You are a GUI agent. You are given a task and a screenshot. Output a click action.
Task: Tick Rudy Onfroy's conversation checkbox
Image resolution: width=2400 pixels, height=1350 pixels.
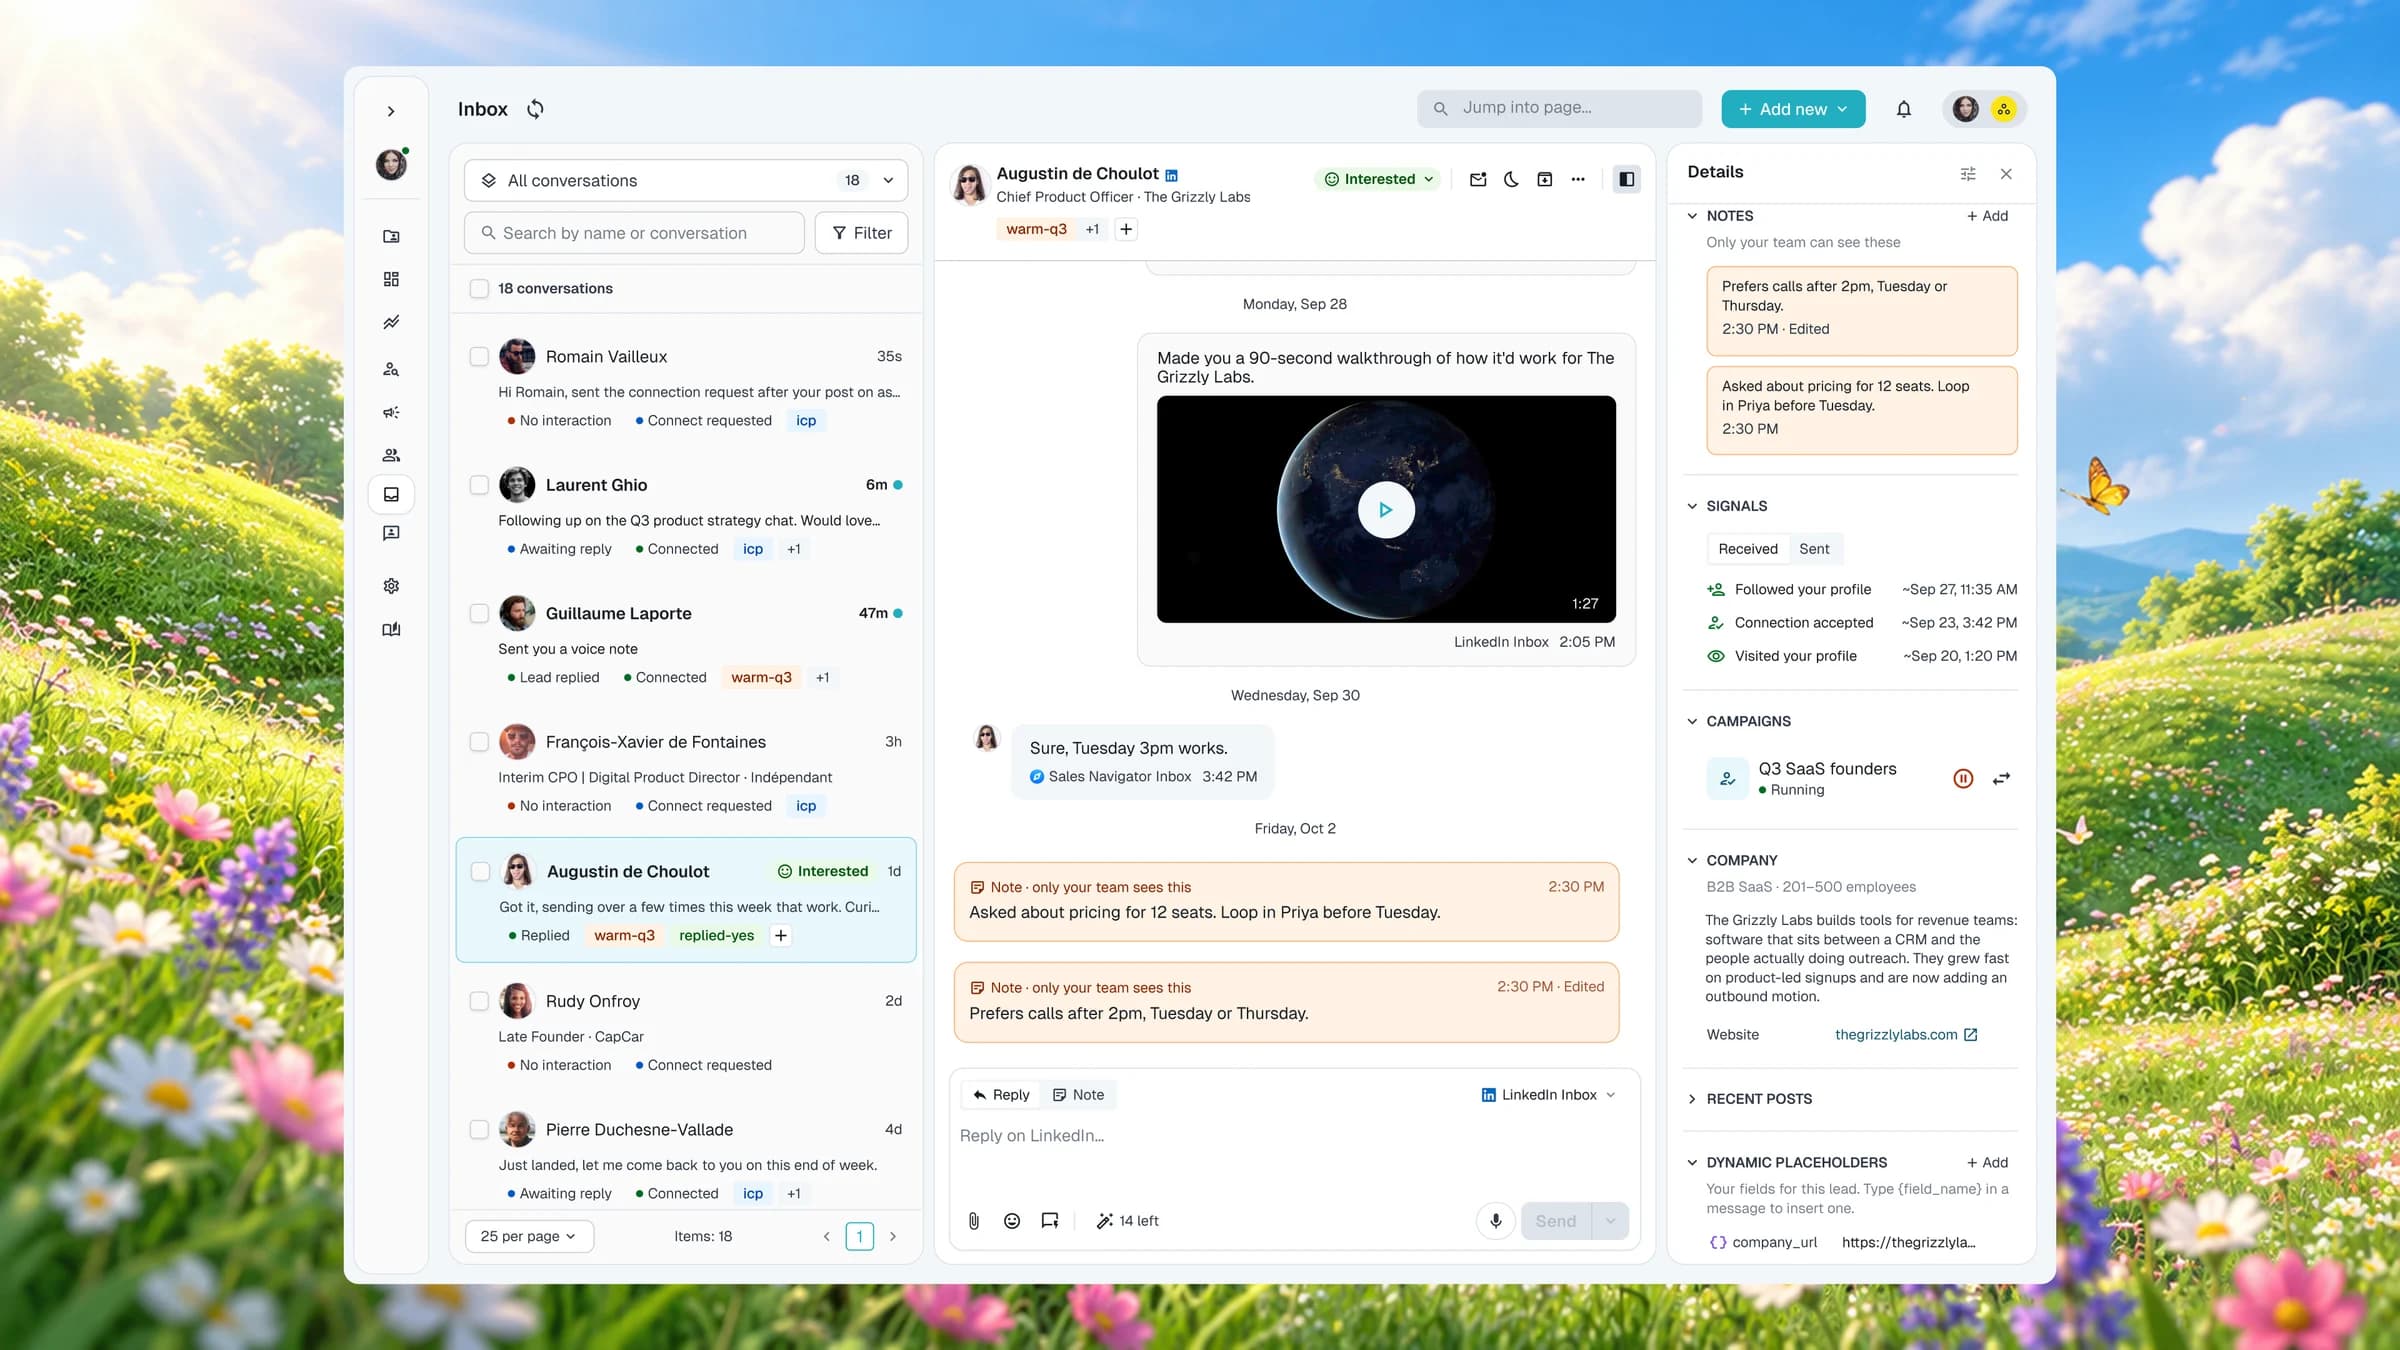tap(479, 1001)
